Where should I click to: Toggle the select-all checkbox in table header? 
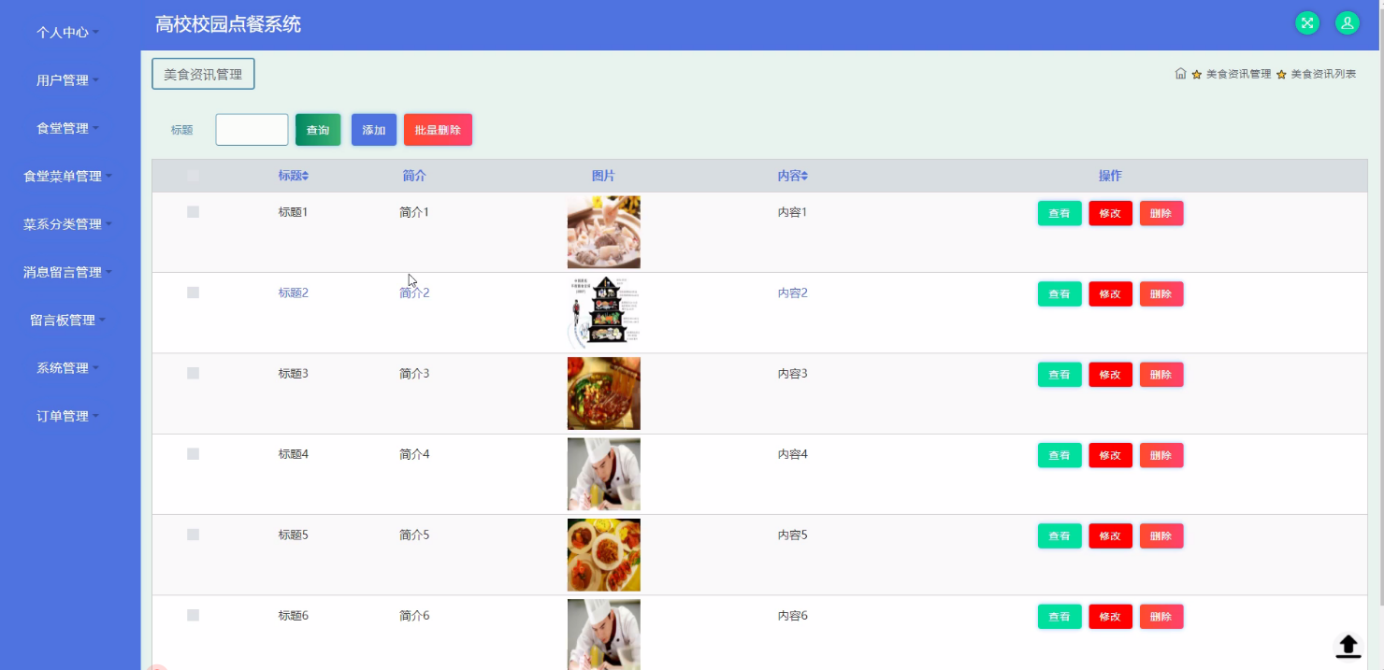point(193,176)
